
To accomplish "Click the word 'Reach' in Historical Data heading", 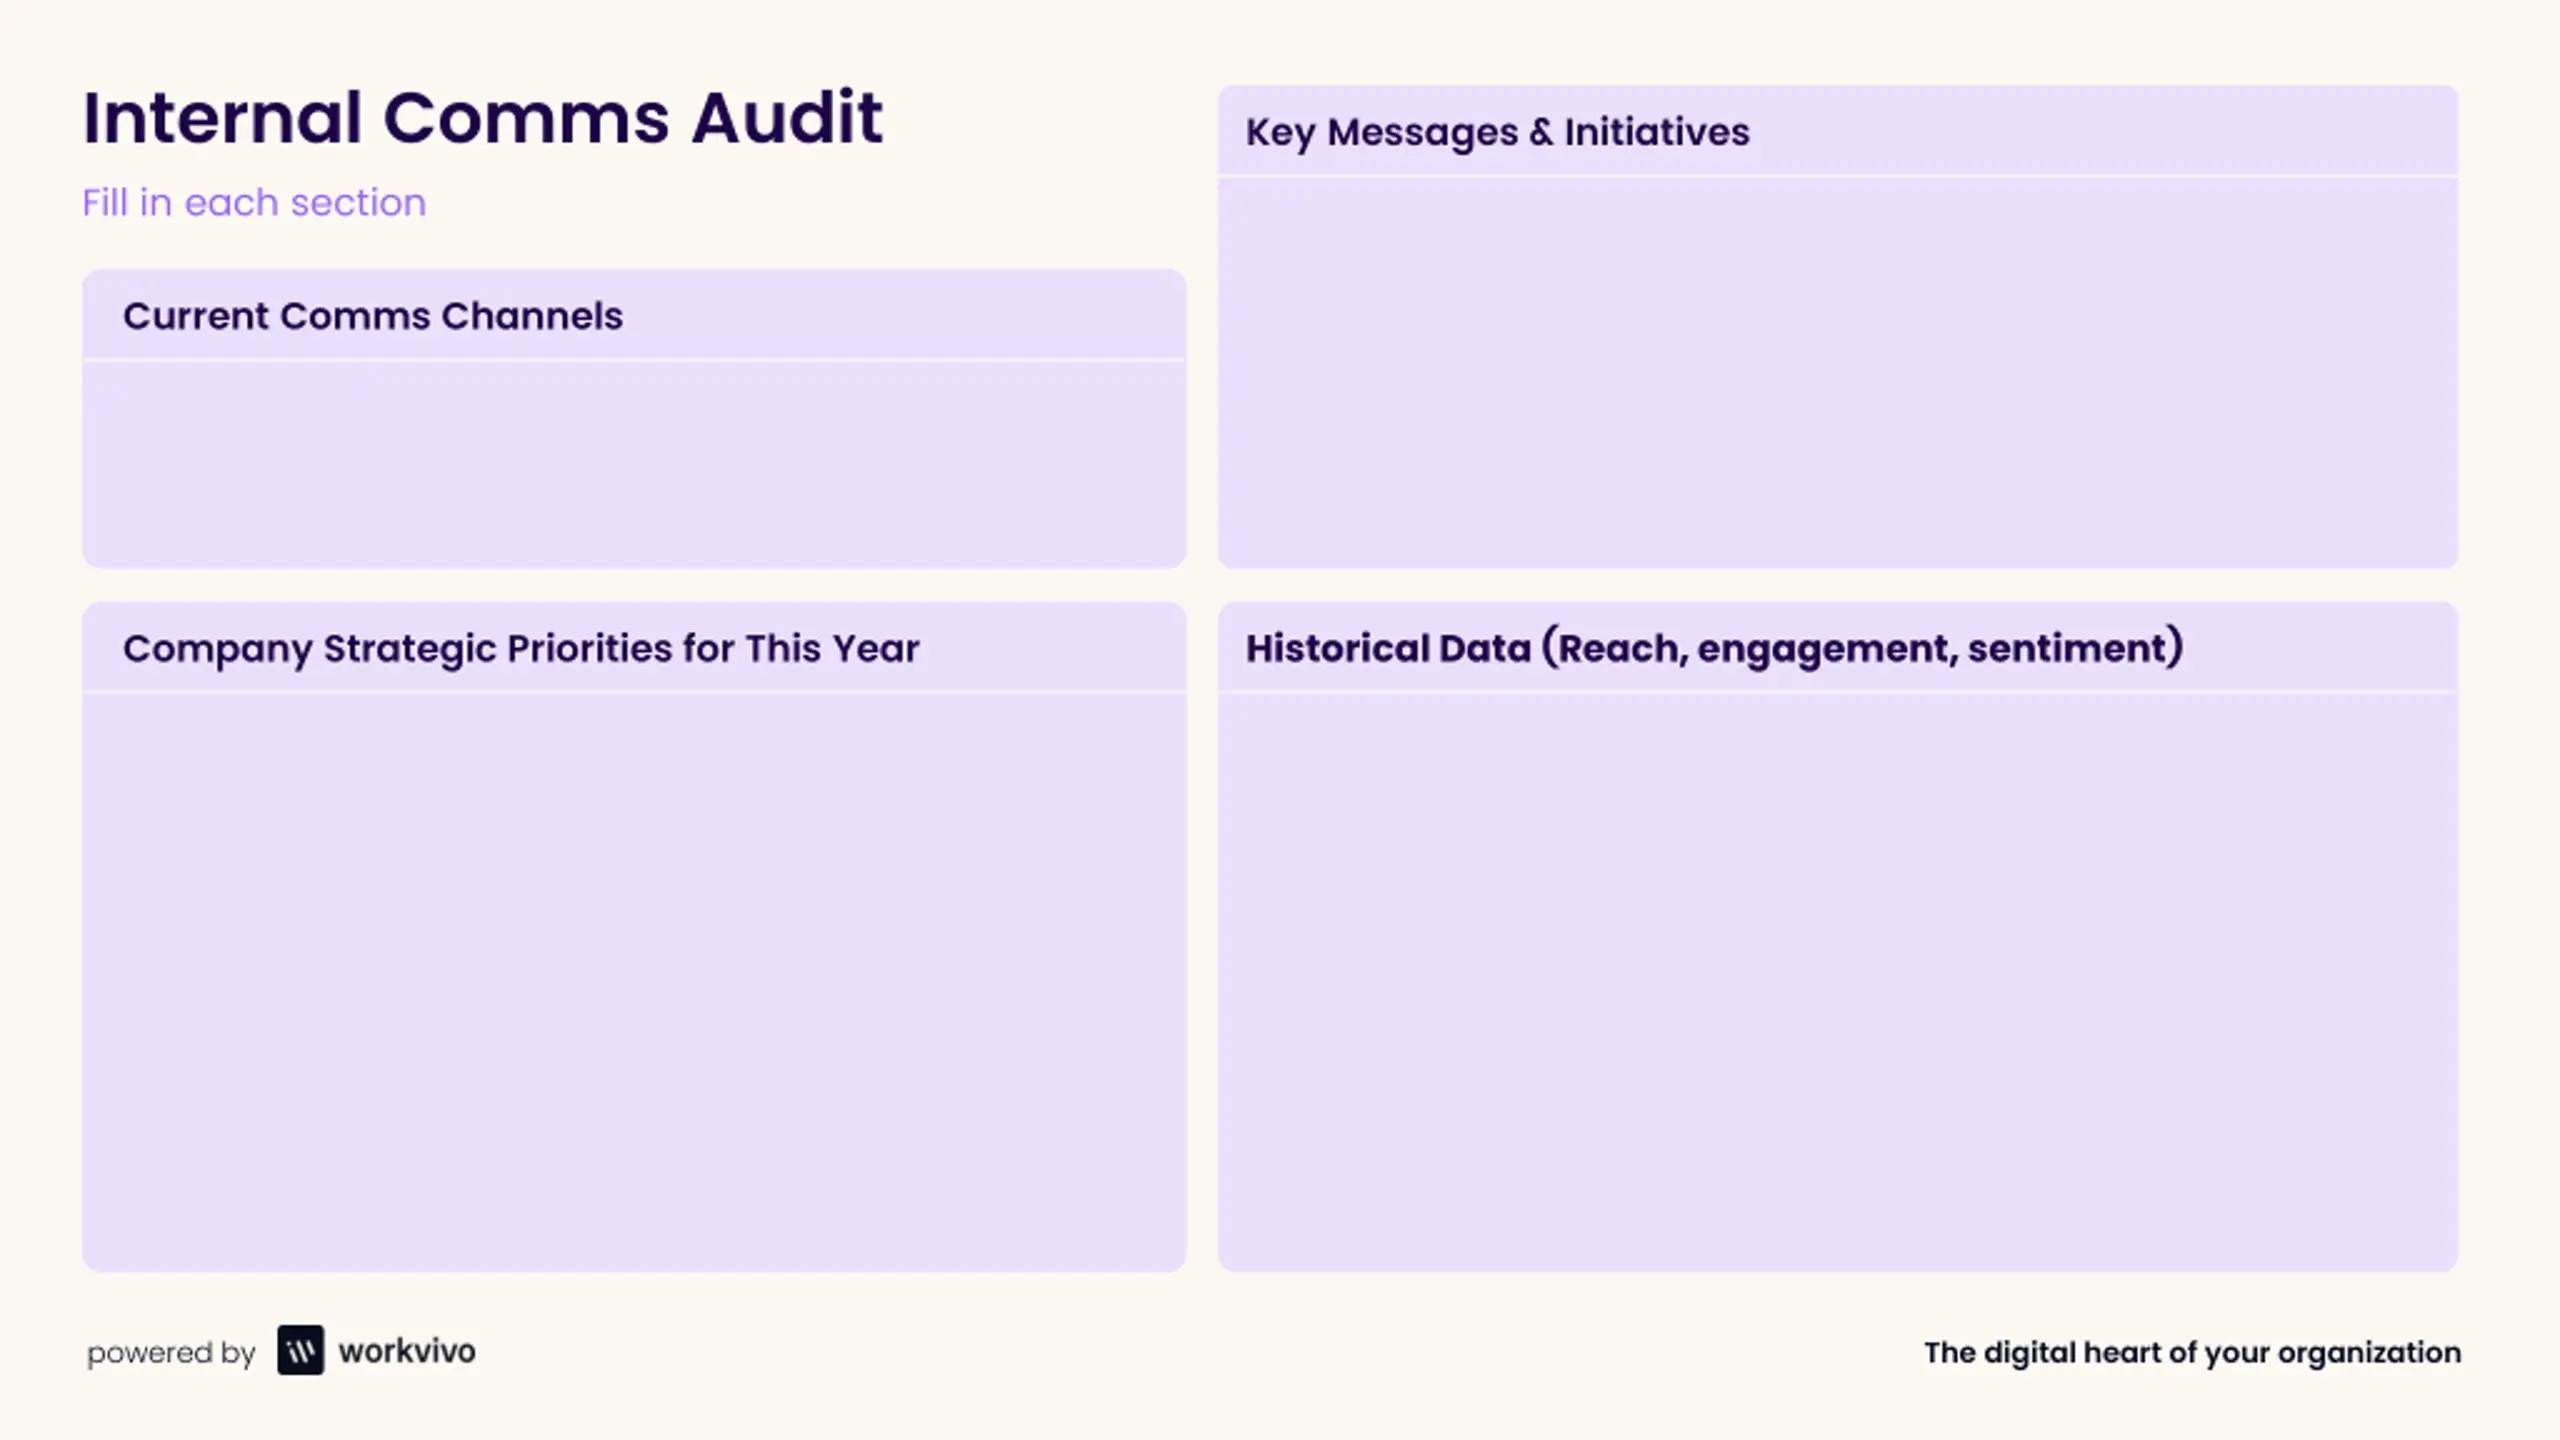I will point(1621,649).
